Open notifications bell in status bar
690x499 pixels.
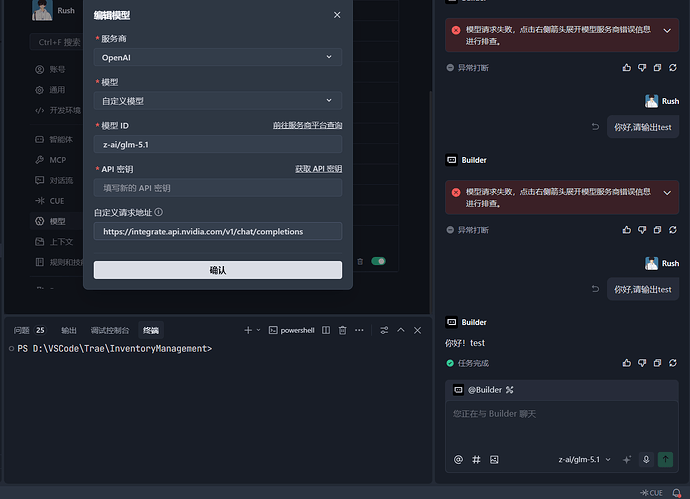[x=677, y=493]
